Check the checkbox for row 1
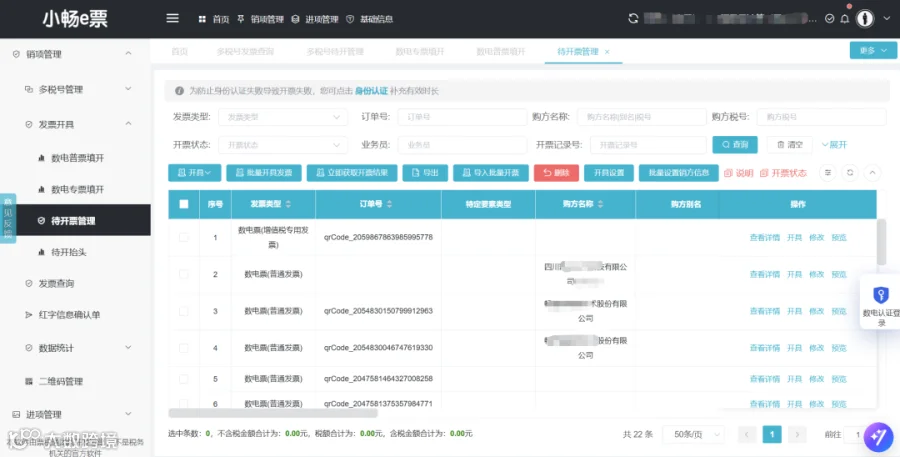900x457 pixels. (x=184, y=237)
